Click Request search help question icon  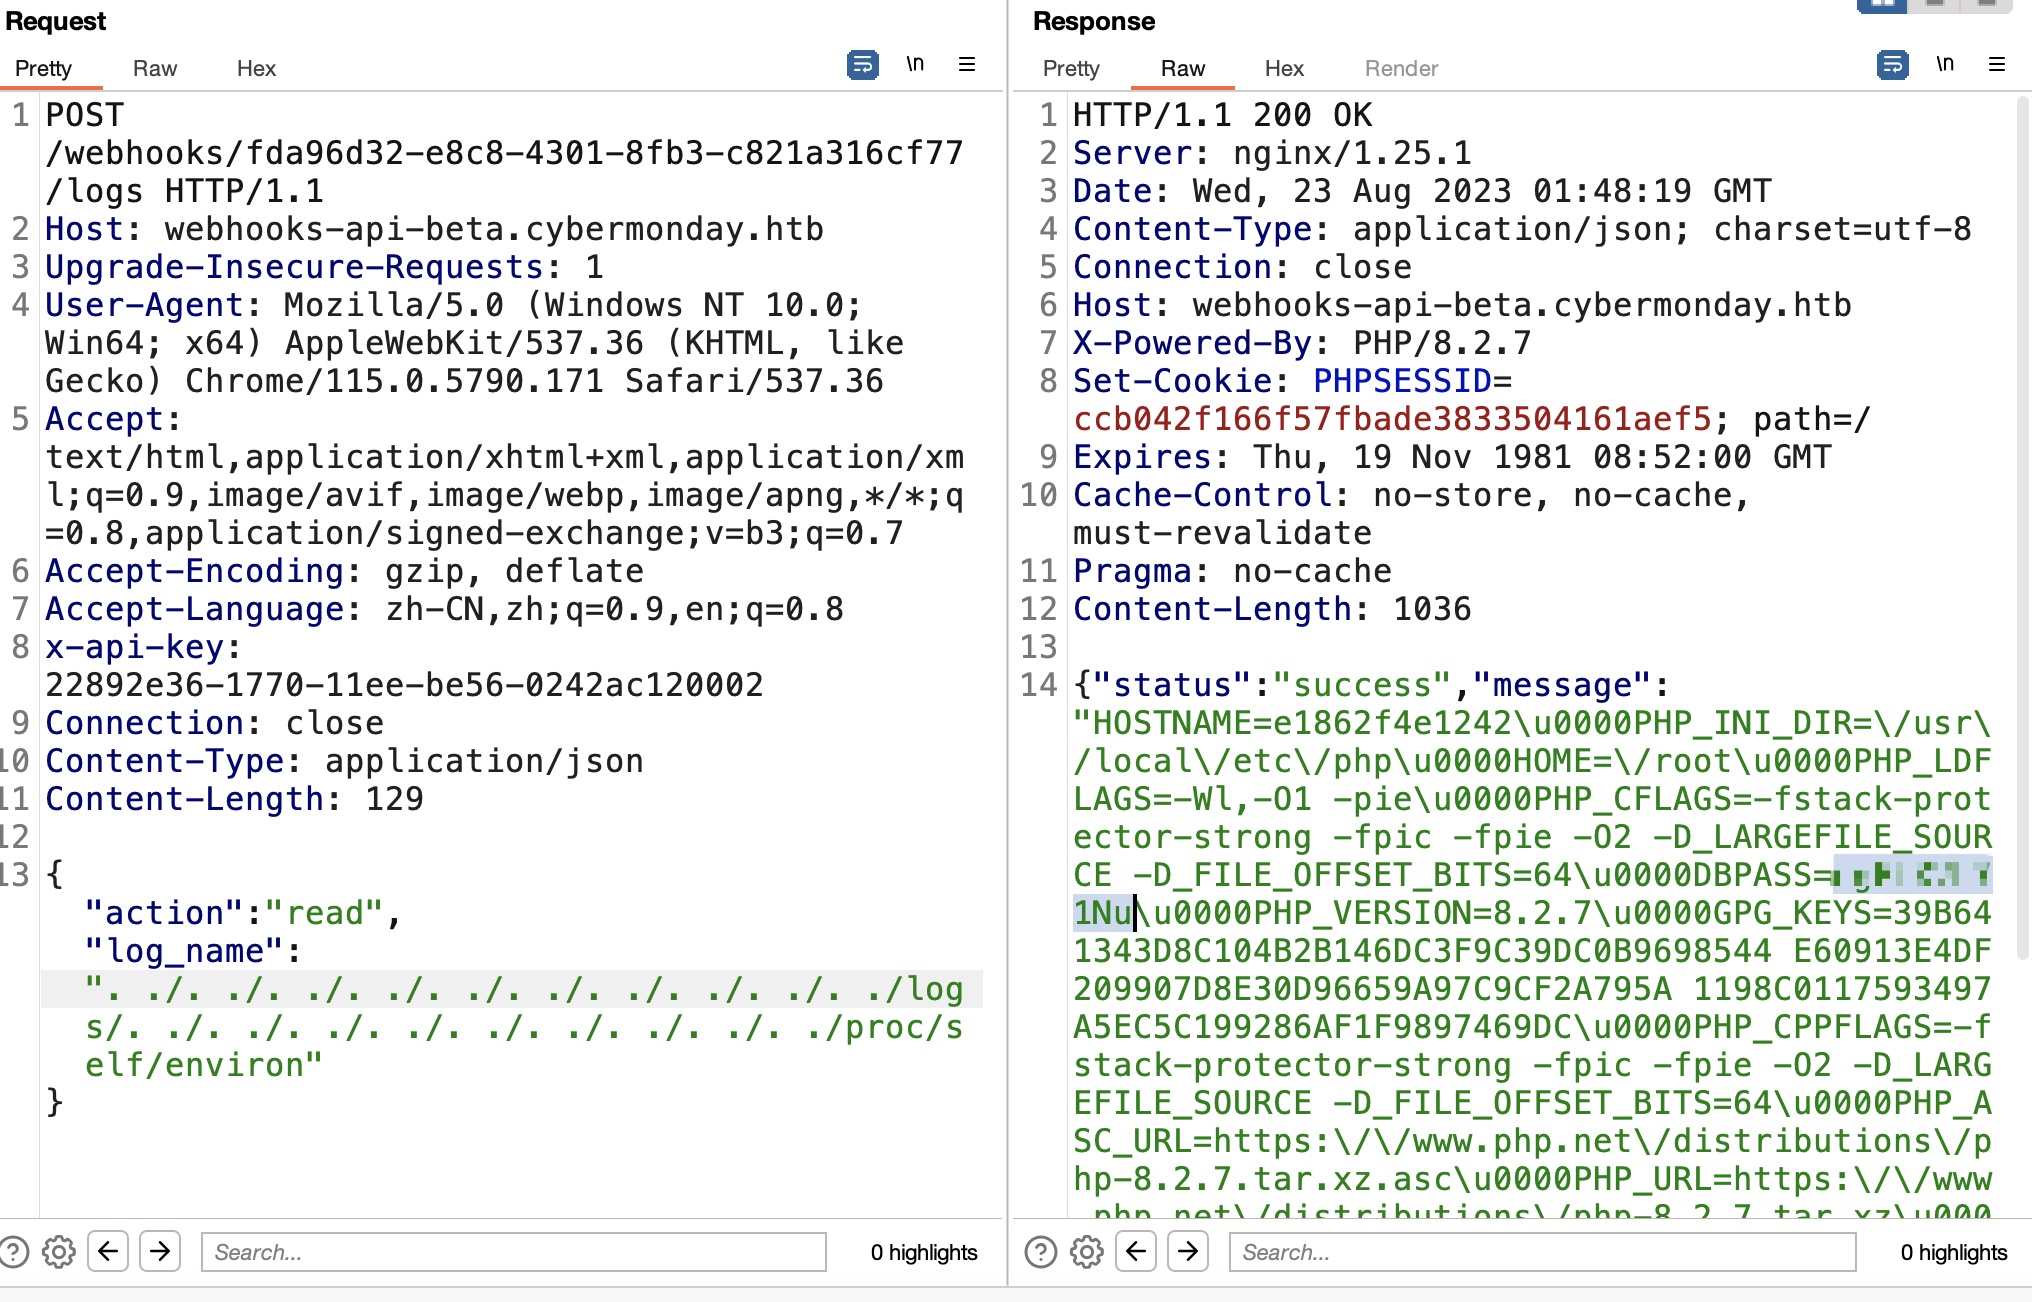[14, 1252]
